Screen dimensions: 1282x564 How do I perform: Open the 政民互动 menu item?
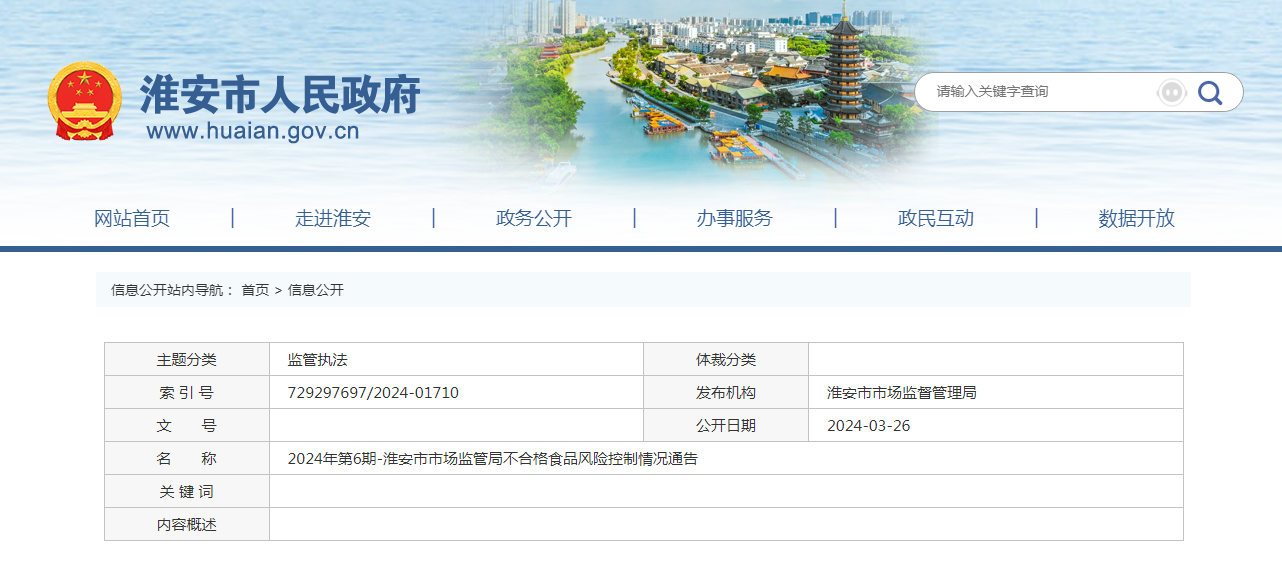(936, 218)
